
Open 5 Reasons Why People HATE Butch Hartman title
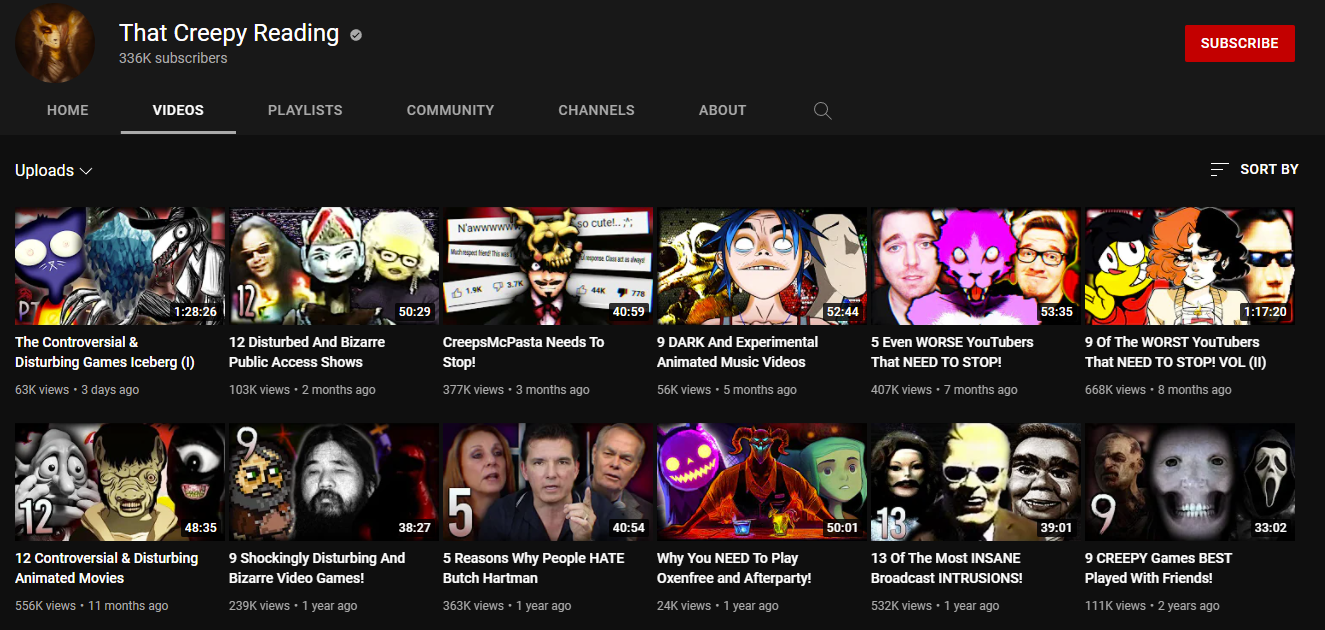click(534, 568)
